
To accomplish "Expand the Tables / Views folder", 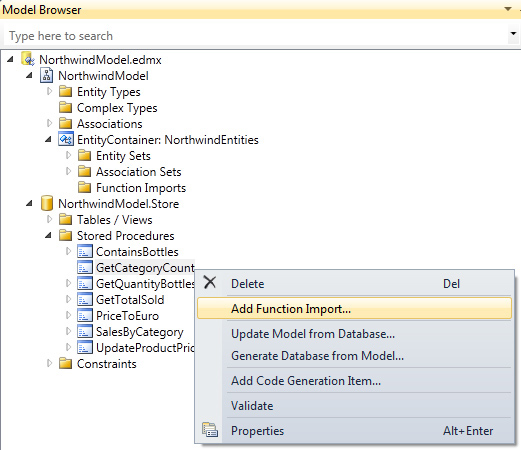I will coord(49,219).
